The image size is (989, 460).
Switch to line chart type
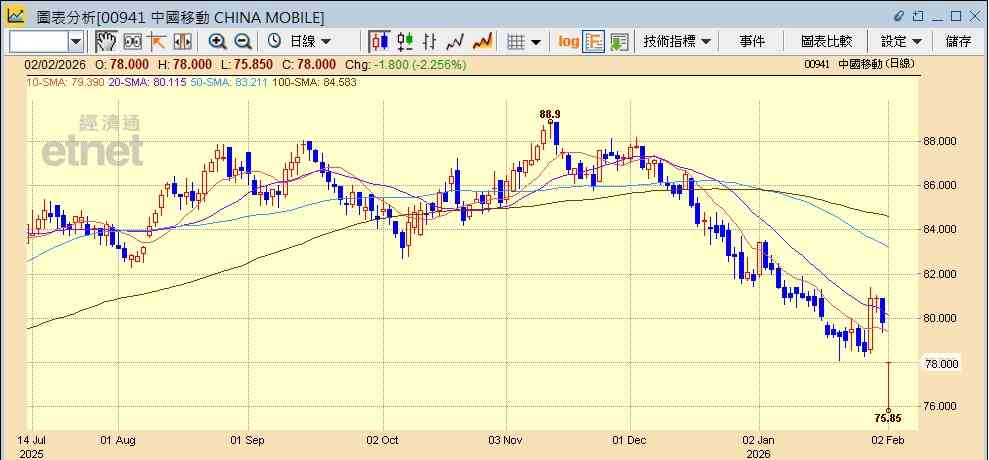point(455,42)
